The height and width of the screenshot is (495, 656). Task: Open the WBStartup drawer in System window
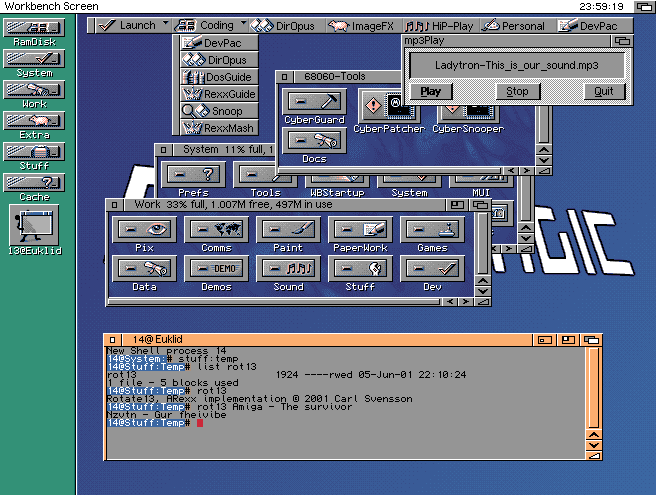(337, 182)
